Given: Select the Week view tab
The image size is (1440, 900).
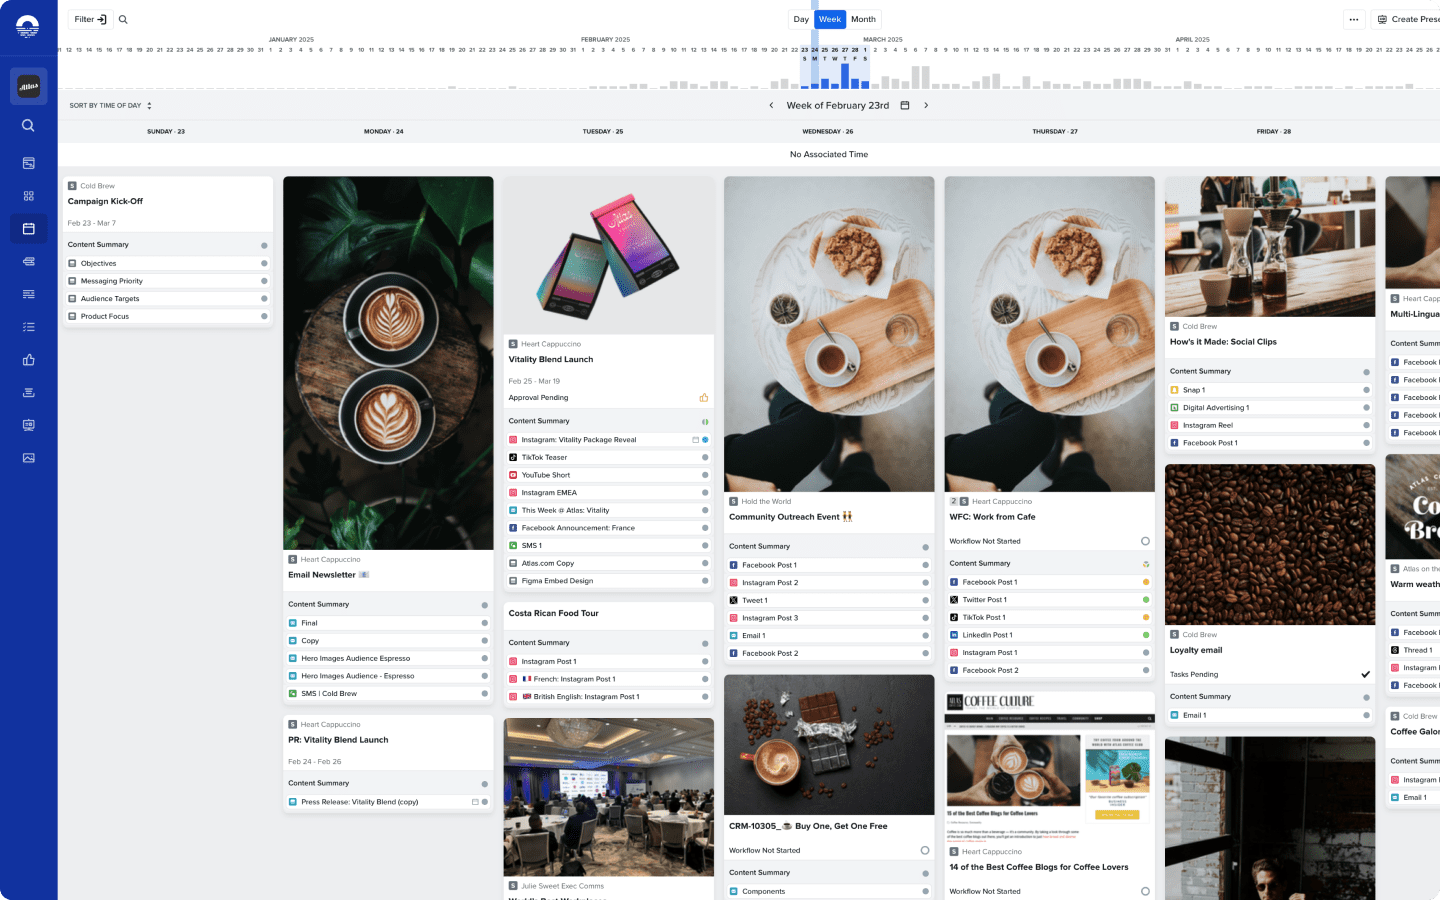Looking at the screenshot, I should point(830,19).
